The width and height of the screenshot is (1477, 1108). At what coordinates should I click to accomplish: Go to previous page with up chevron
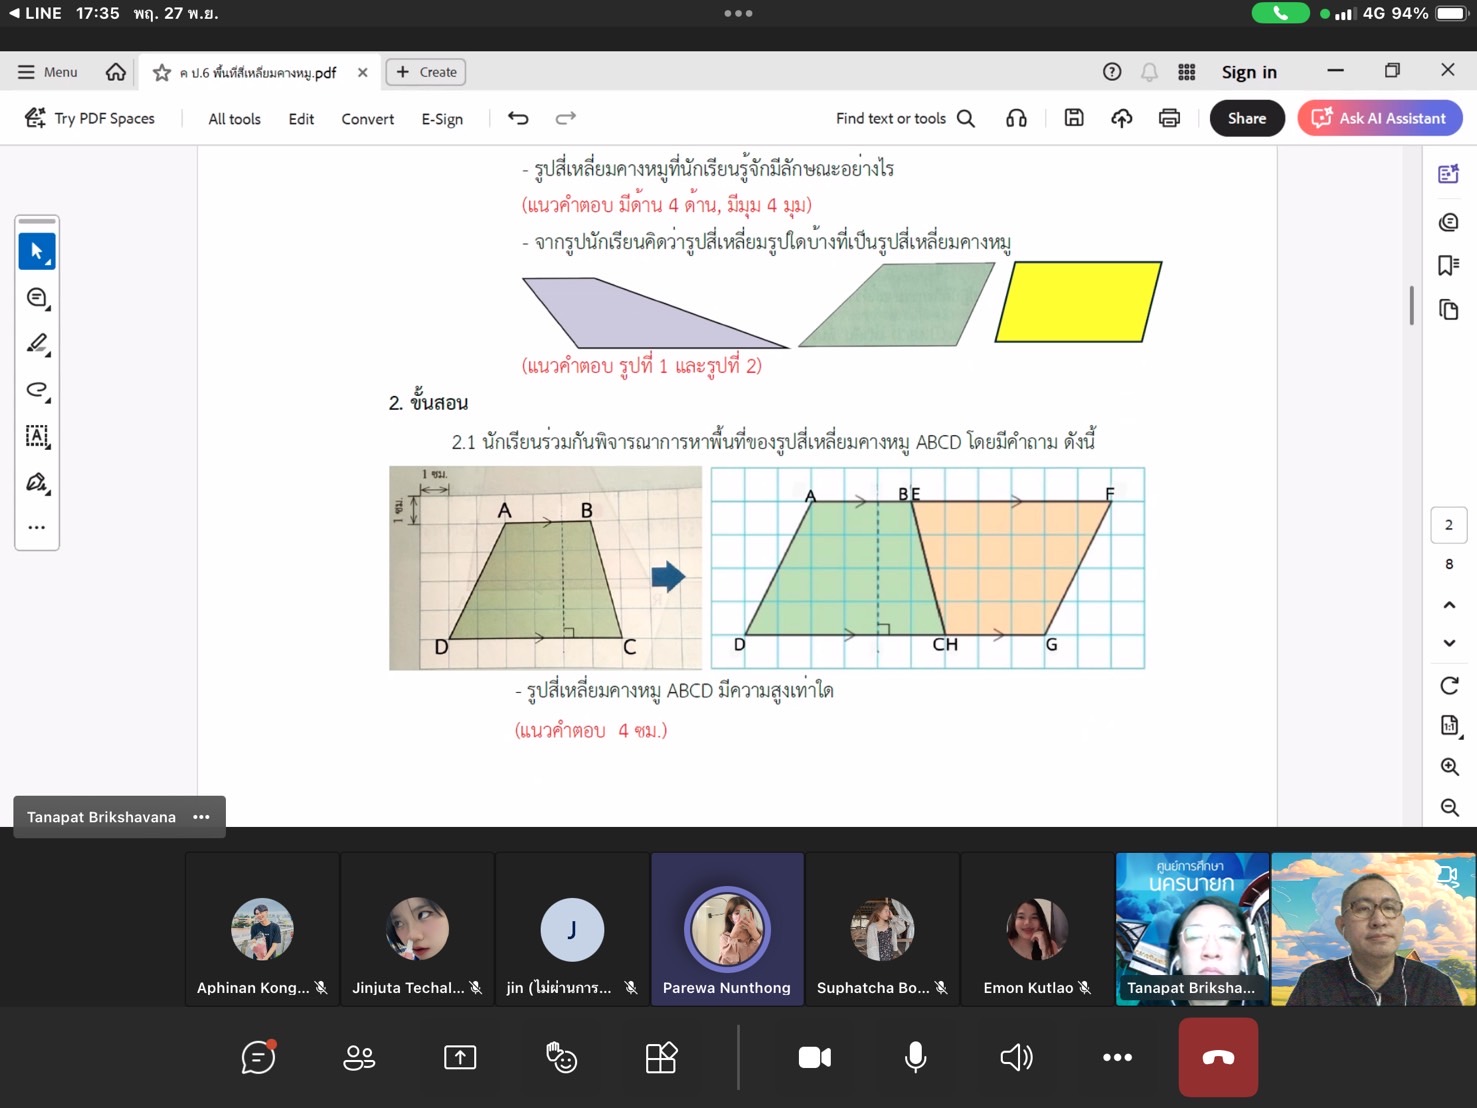[x=1449, y=605]
